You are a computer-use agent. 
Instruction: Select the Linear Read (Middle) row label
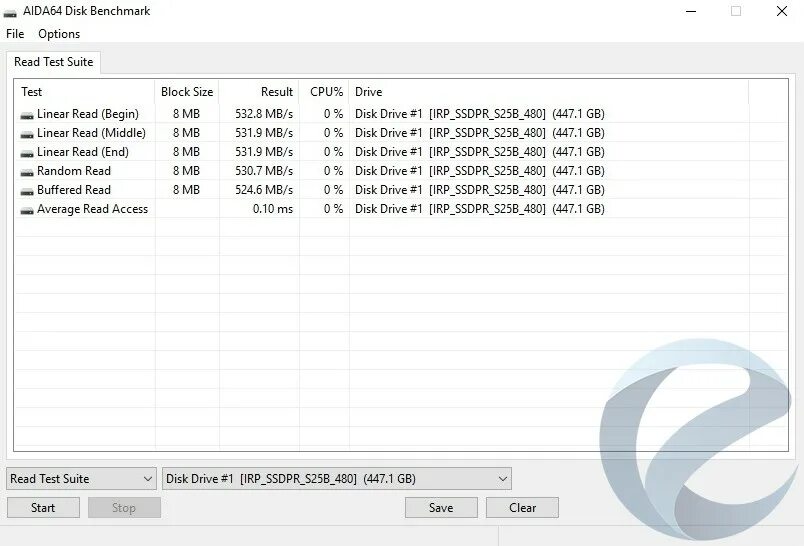click(x=91, y=133)
